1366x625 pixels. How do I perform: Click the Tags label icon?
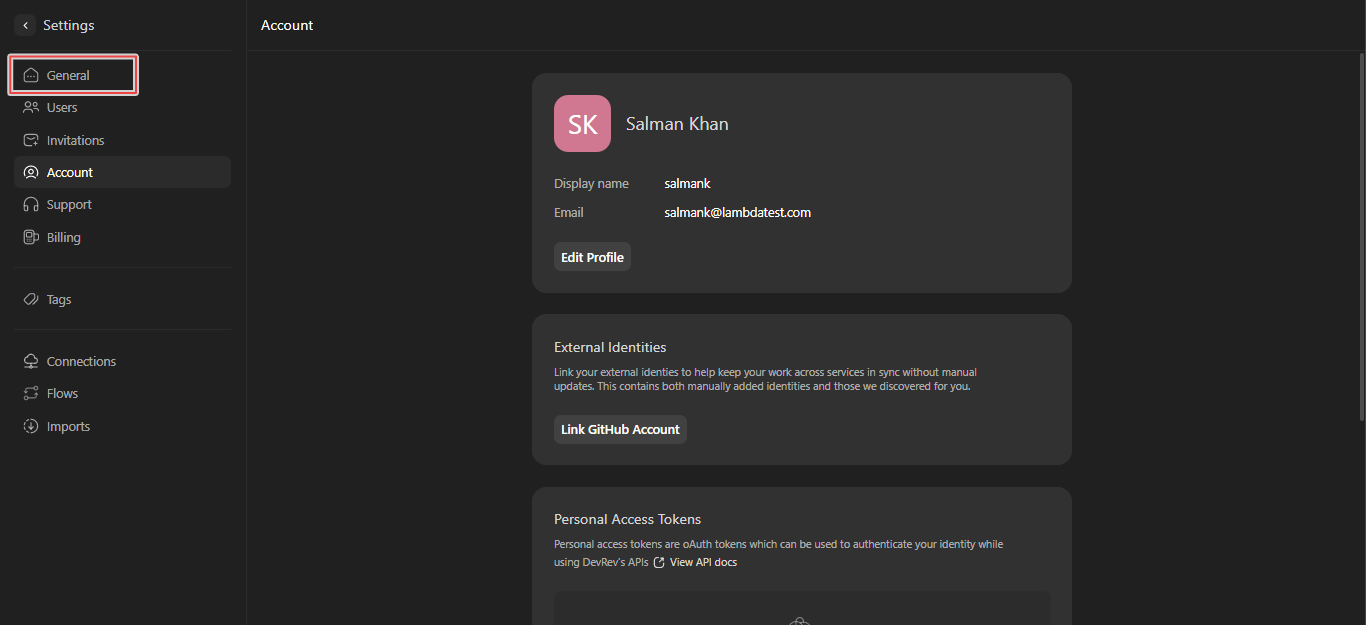31,300
